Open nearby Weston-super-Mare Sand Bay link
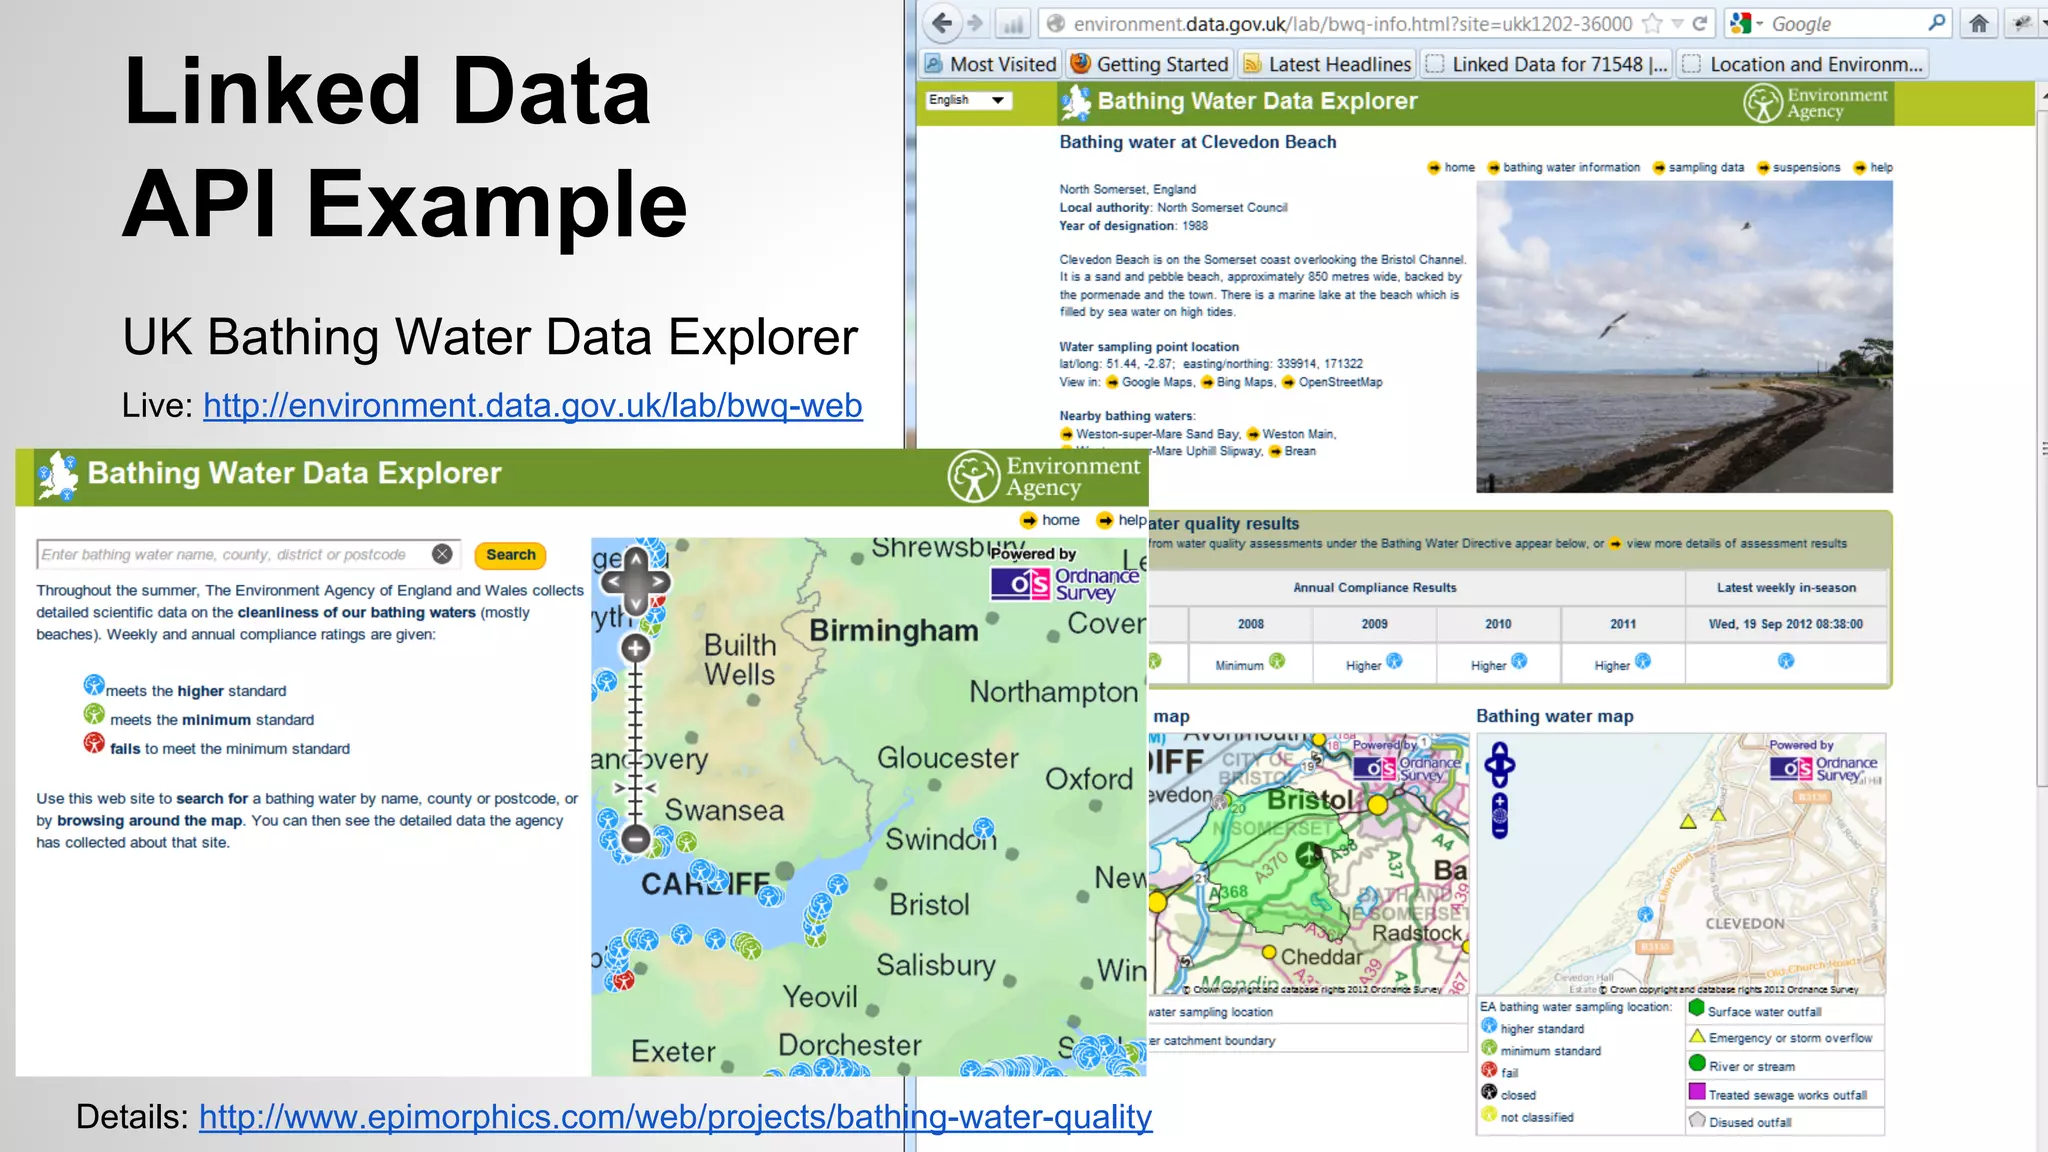This screenshot has height=1152, width=2048. tap(1150, 434)
